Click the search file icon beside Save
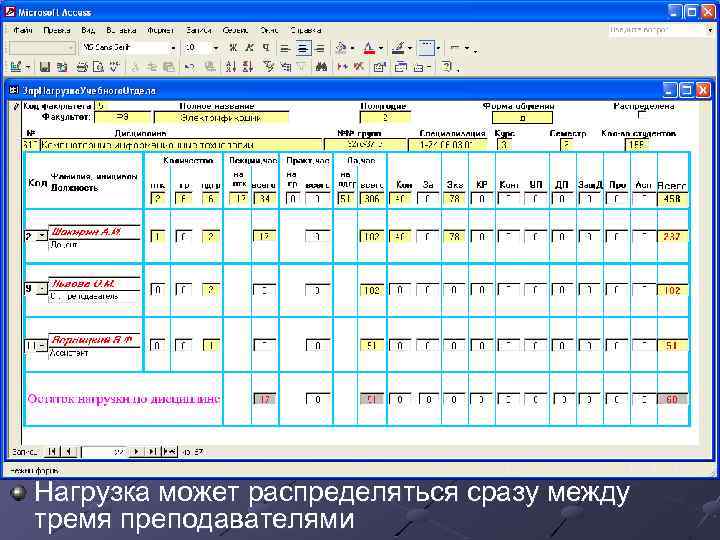The height and width of the screenshot is (540, 720). click(x=62, y=67)
